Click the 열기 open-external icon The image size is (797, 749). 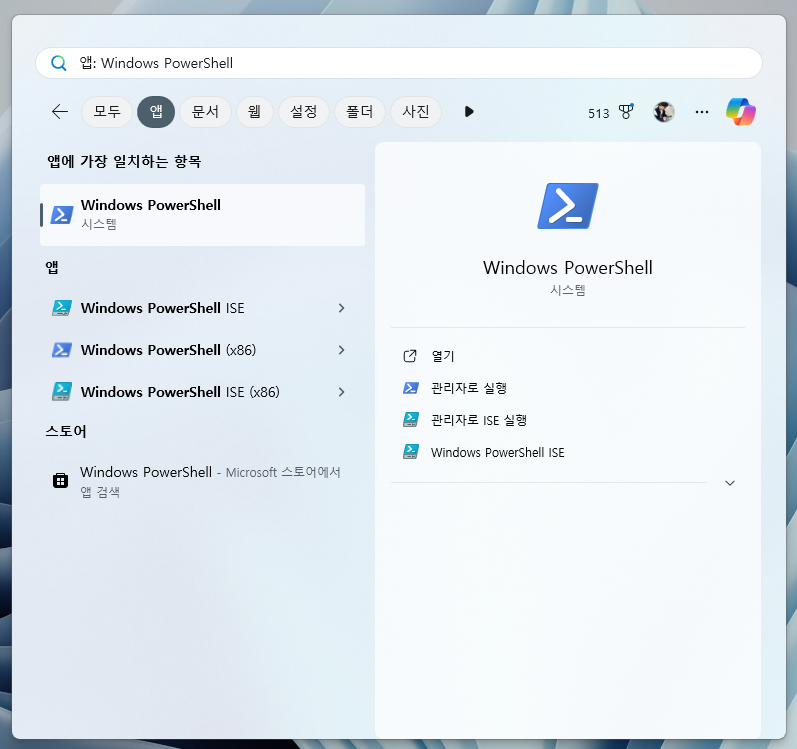pyautogui.click(x=410, y=356)
